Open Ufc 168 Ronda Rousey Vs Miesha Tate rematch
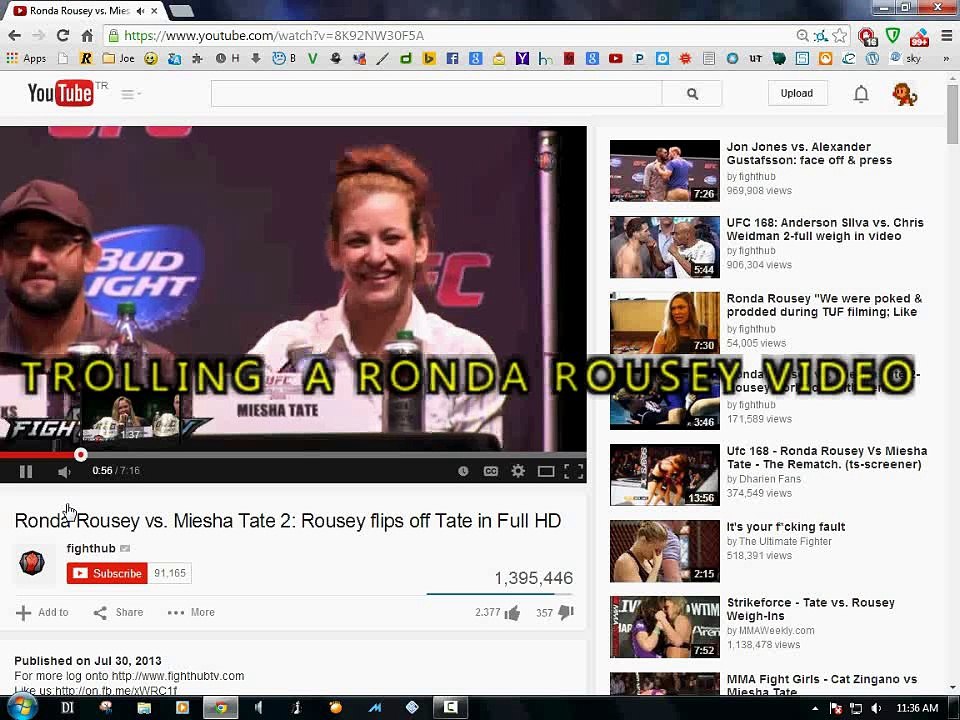This screenshot has width=960, height=720. click(x=827, y=457)
